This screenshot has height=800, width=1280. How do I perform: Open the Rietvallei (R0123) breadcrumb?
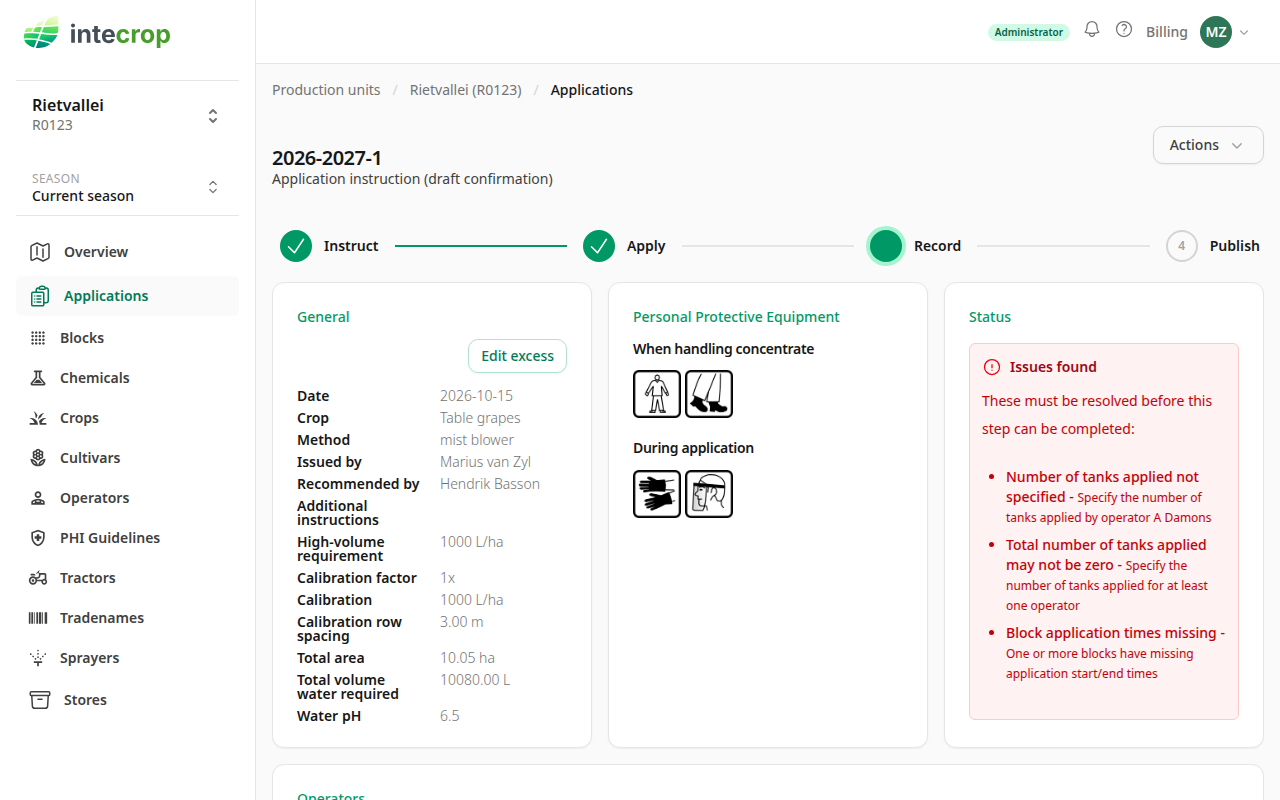466,90
